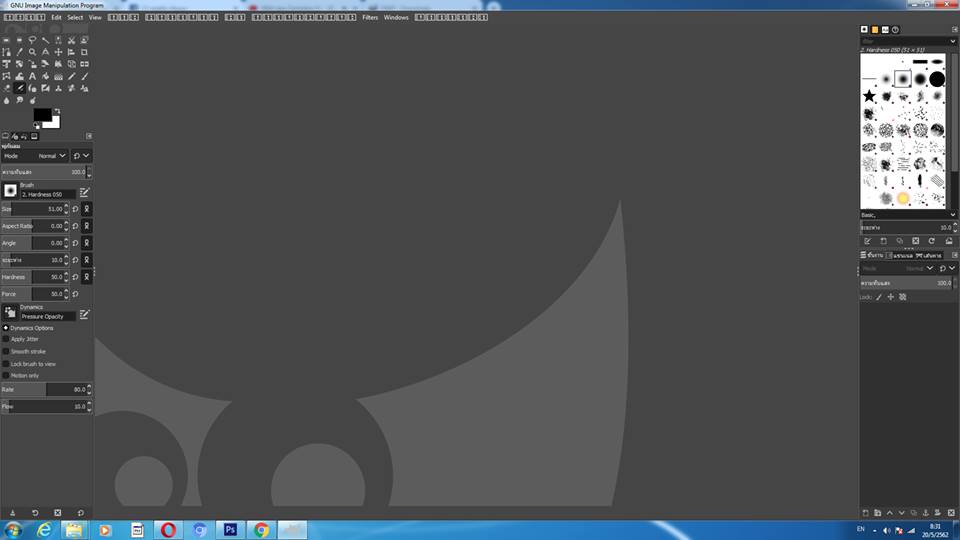Open the brush filter dropdown arrow
Viewport: 960px width, 540px height.
[953, 41]
